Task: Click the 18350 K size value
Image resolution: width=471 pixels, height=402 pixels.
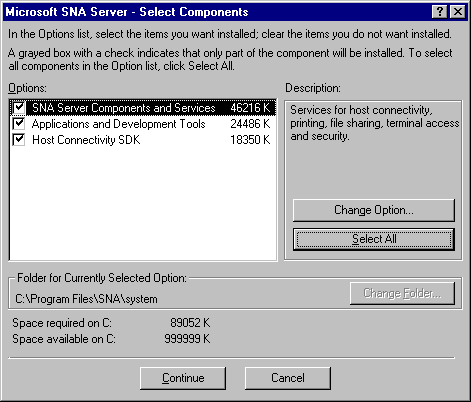Action: point(250,140)
